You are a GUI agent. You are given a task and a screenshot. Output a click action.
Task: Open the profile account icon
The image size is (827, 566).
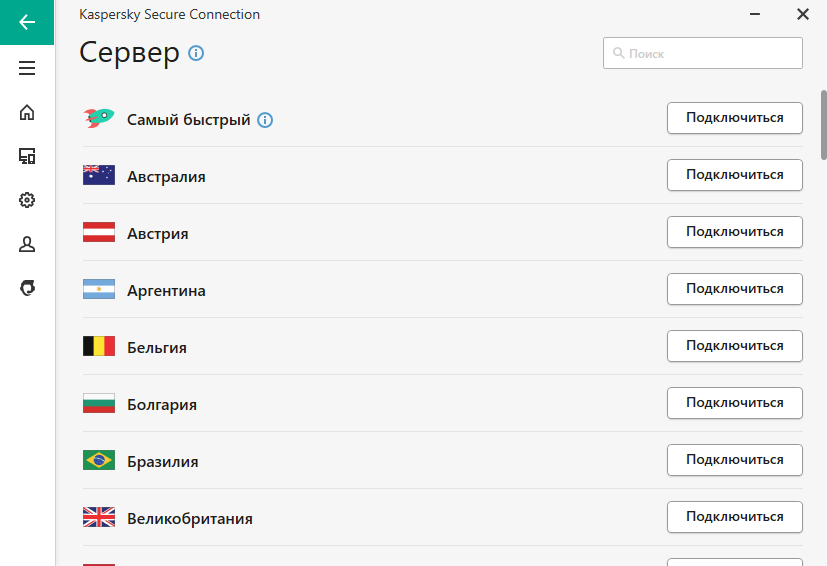click(27, 244)
